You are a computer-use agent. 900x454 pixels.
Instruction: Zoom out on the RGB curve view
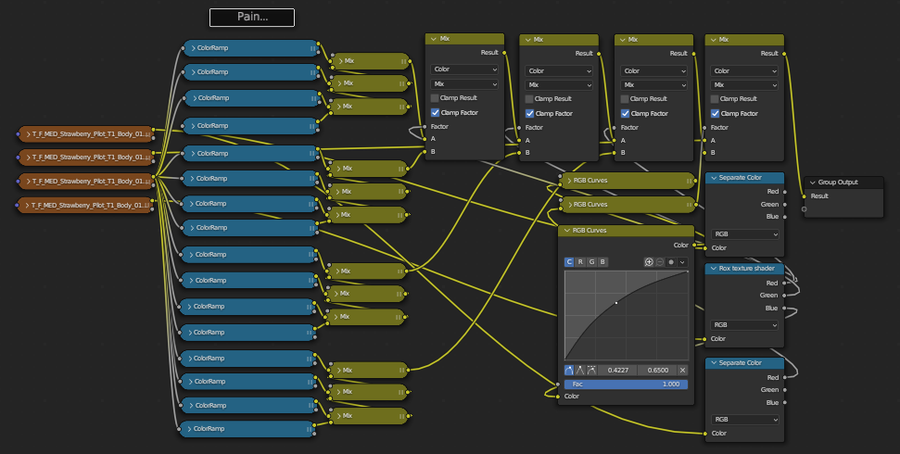point(660,262)
